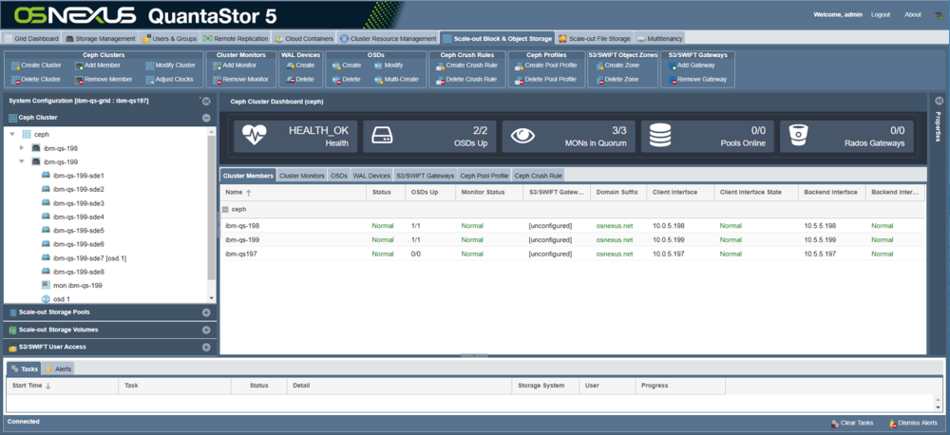950x435 pixels.
Task: Click the Rados Gateways bucket icon
Action: pos(798,136)
